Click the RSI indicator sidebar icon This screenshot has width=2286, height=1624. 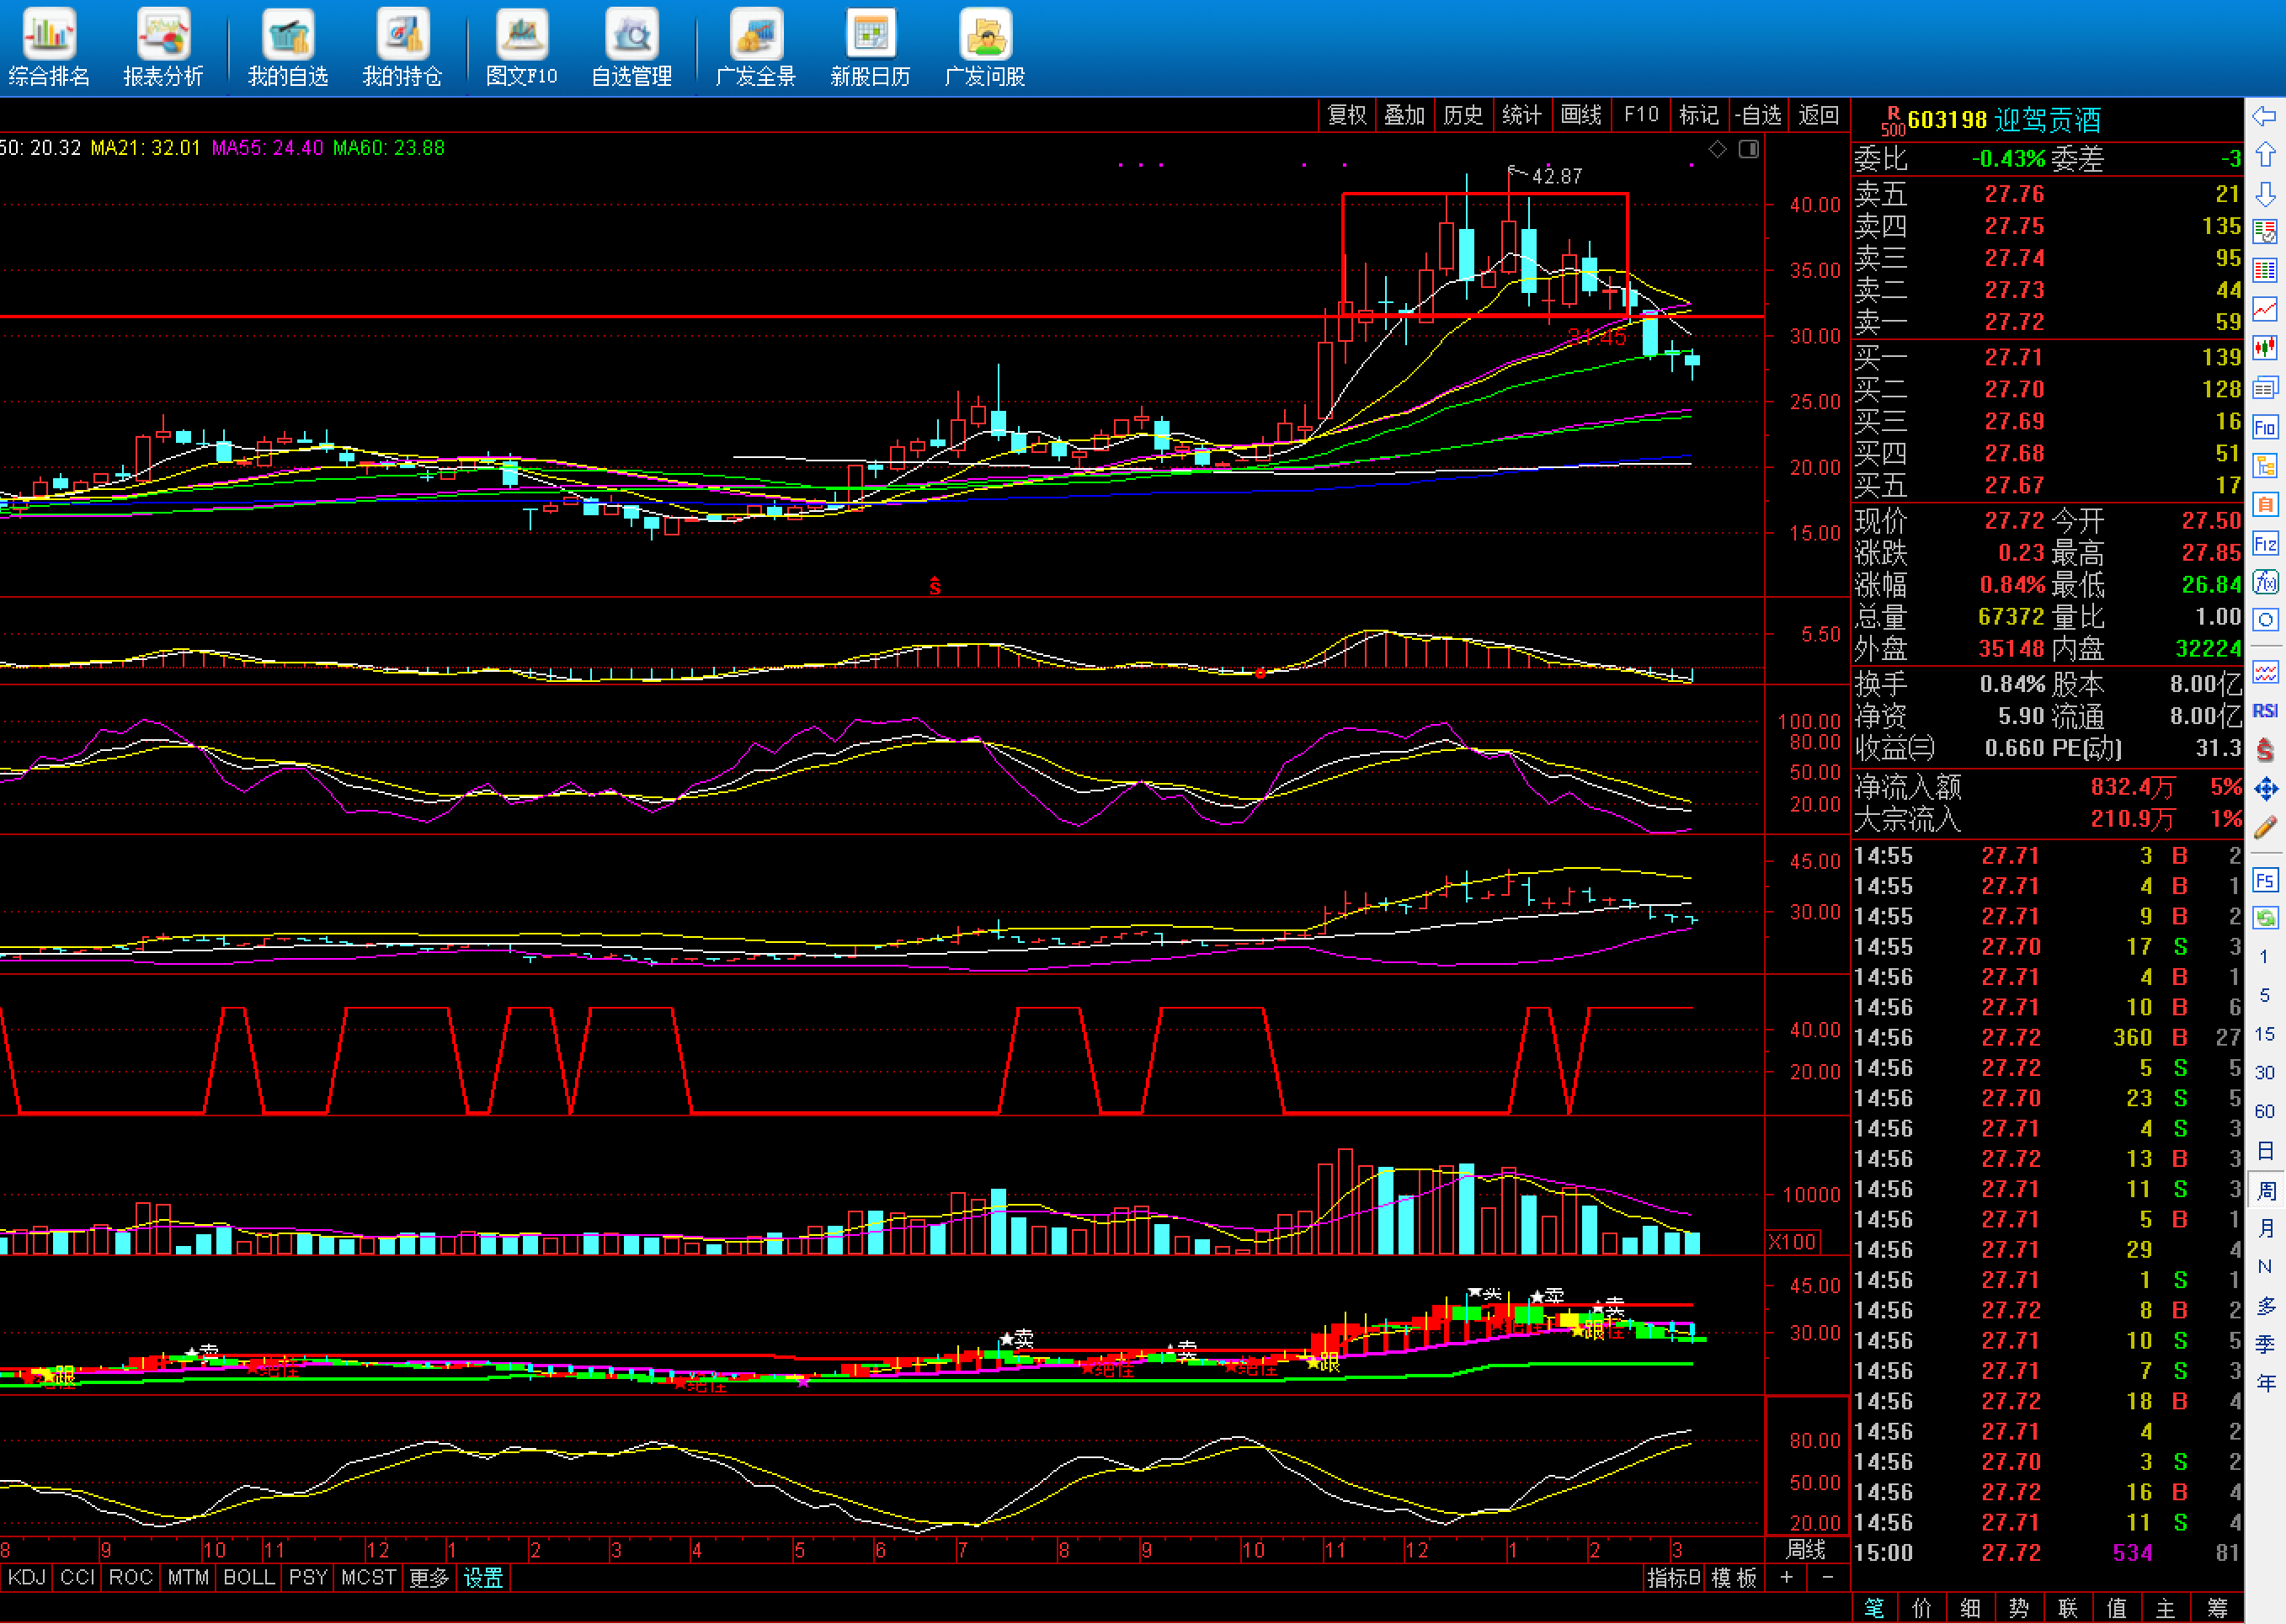(2265, 711)
